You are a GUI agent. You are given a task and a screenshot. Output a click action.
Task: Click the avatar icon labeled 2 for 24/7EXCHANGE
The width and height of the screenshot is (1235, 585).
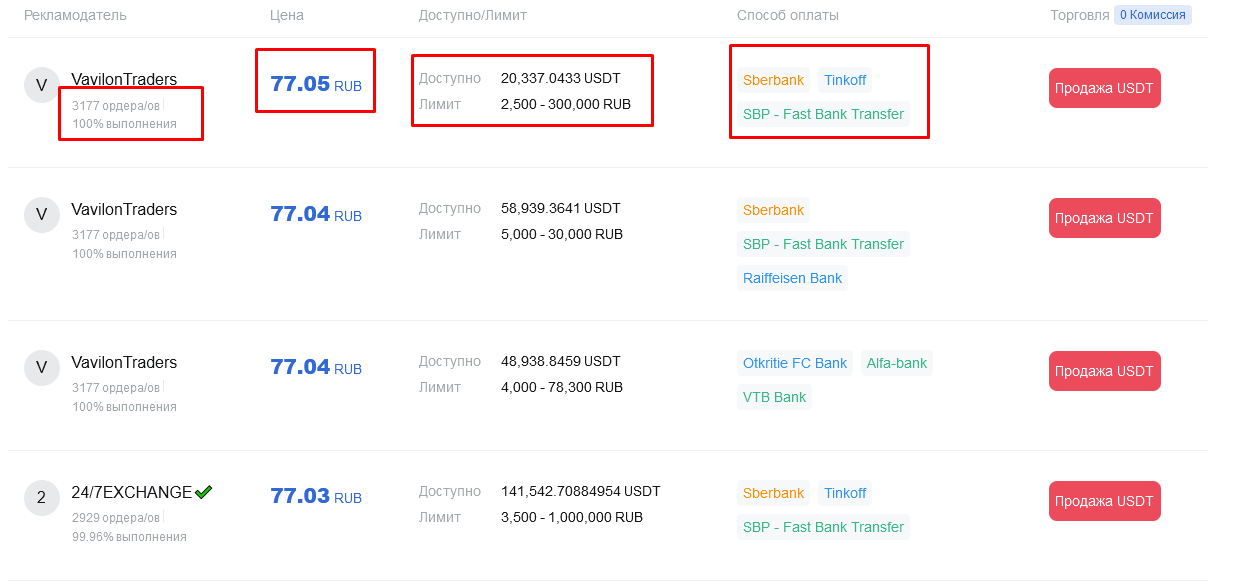41,498
